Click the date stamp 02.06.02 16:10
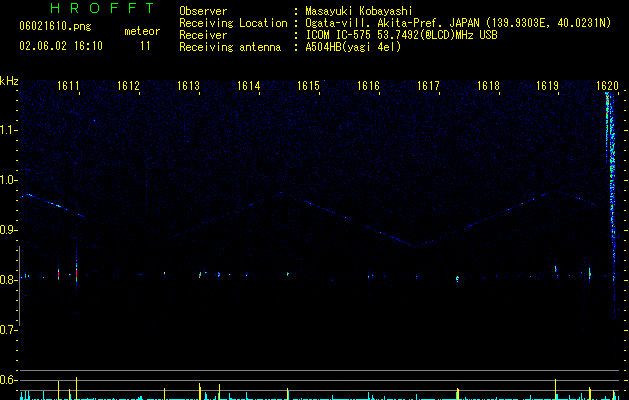Viewport: 629px width, 400px height. click(x=61, y=46)
